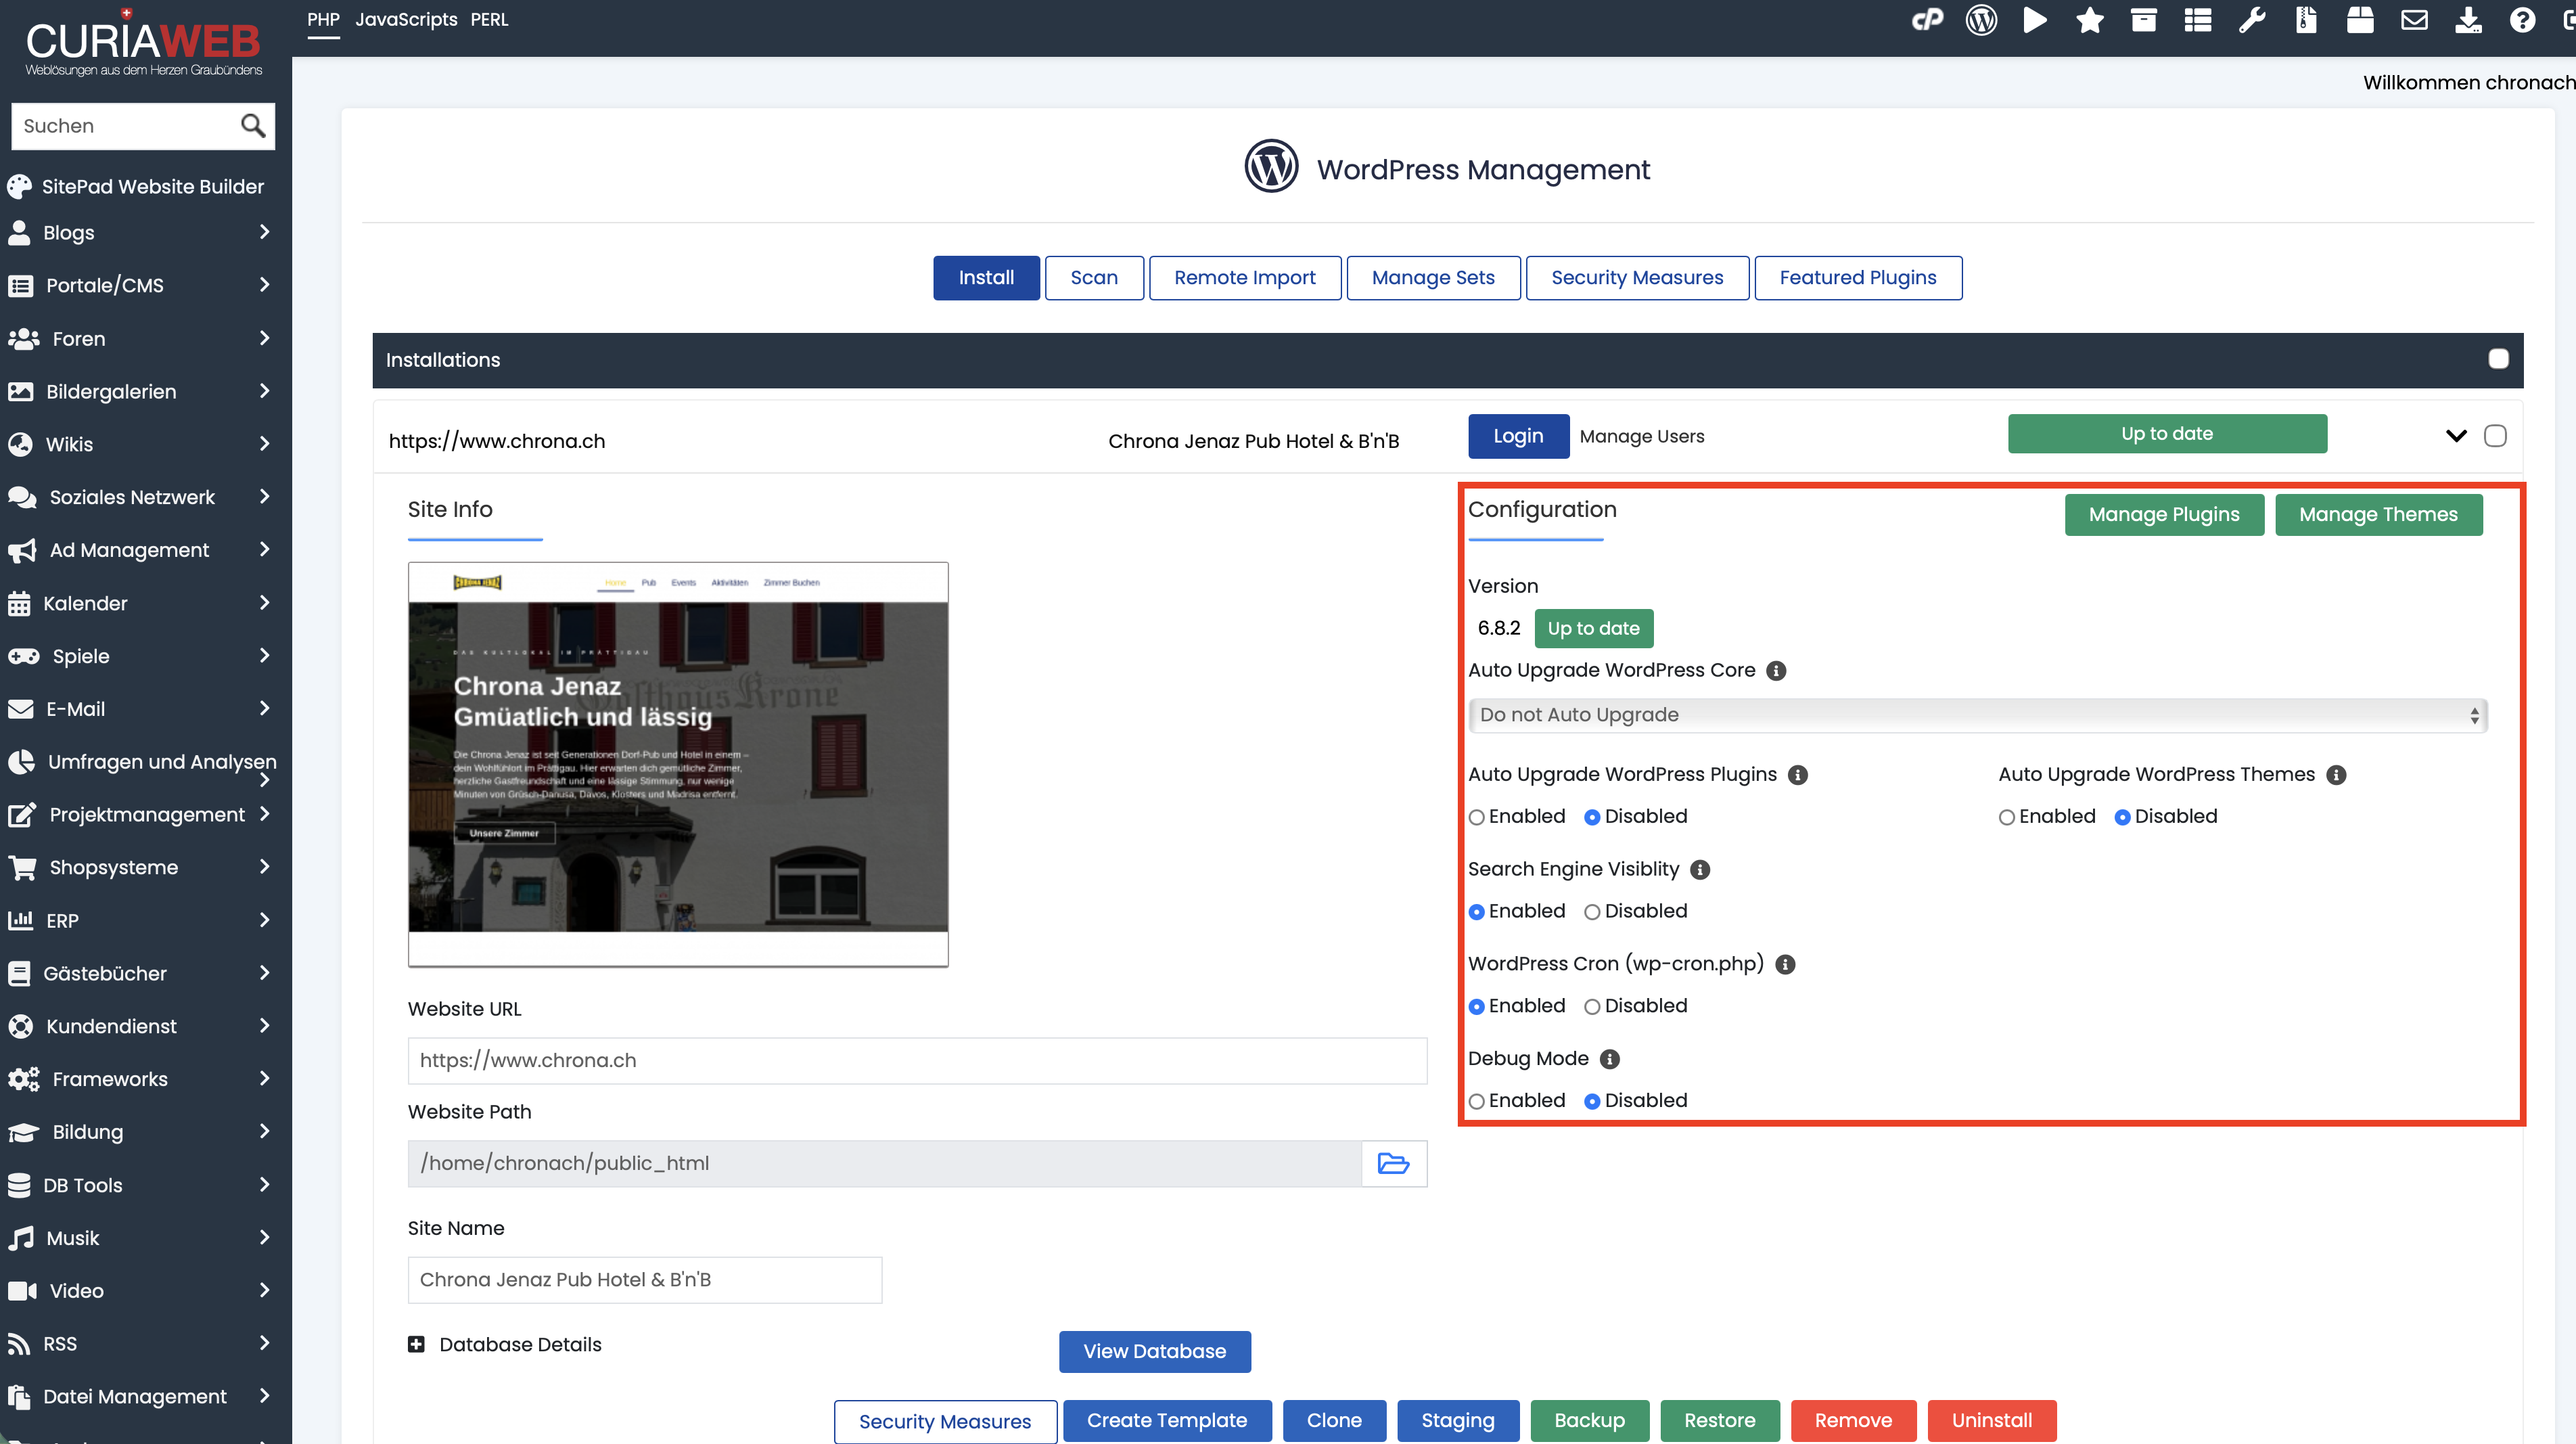
Task: Open the WordPress icon in the top toolbar
Action: 1981,20
